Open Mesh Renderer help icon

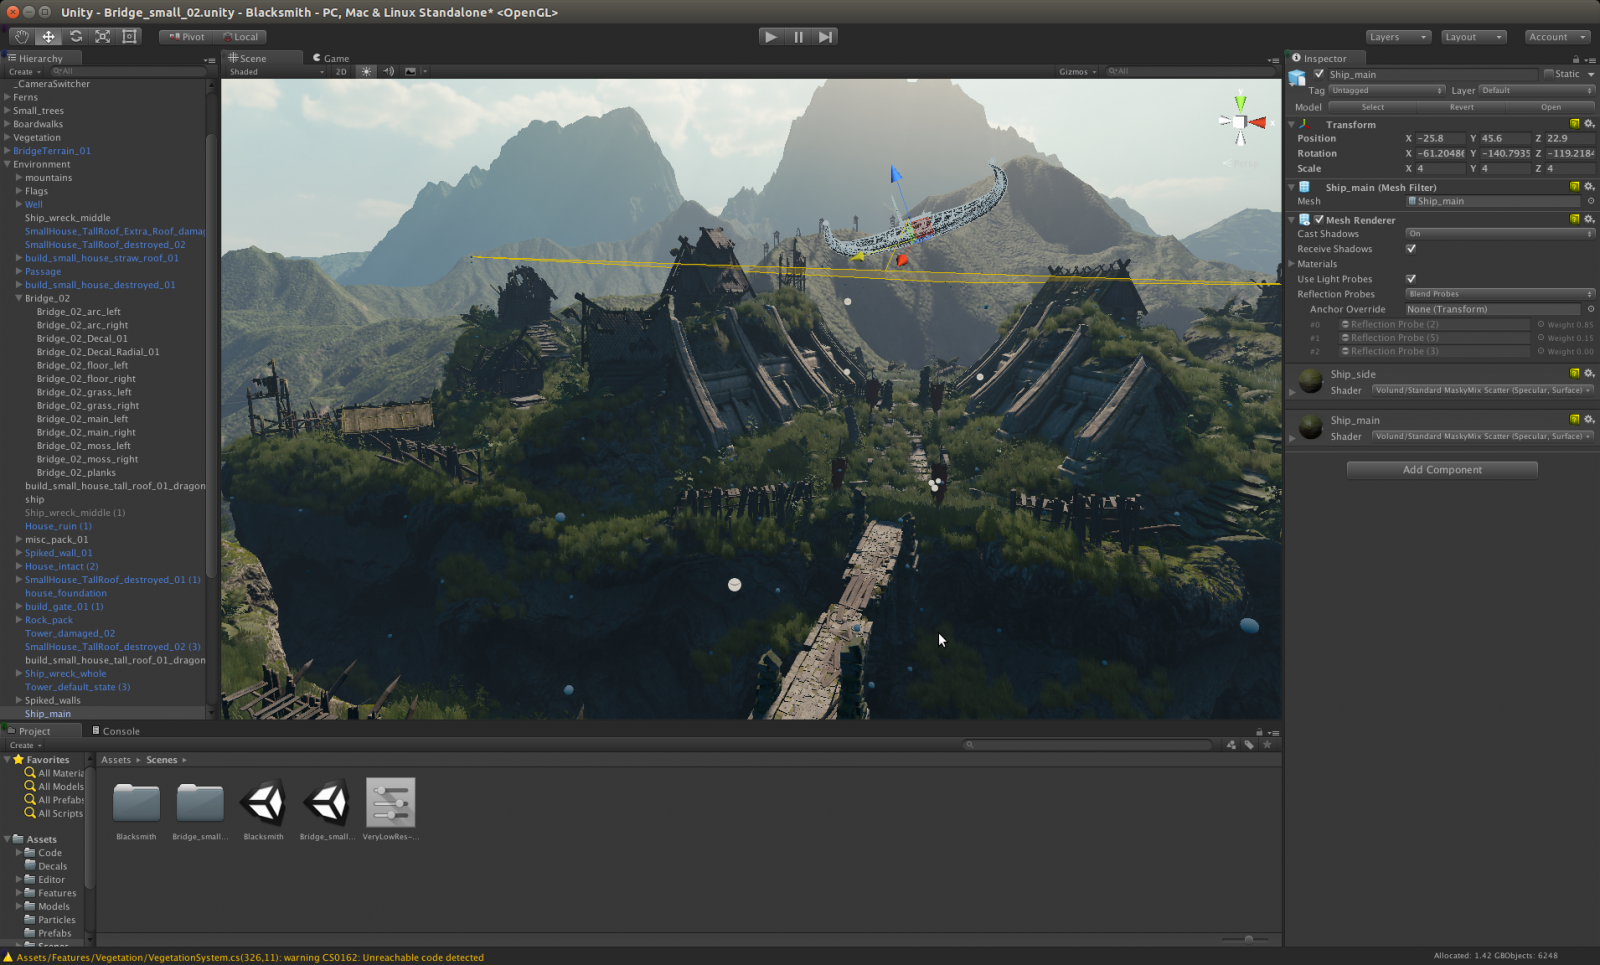tap(1574, 219)
